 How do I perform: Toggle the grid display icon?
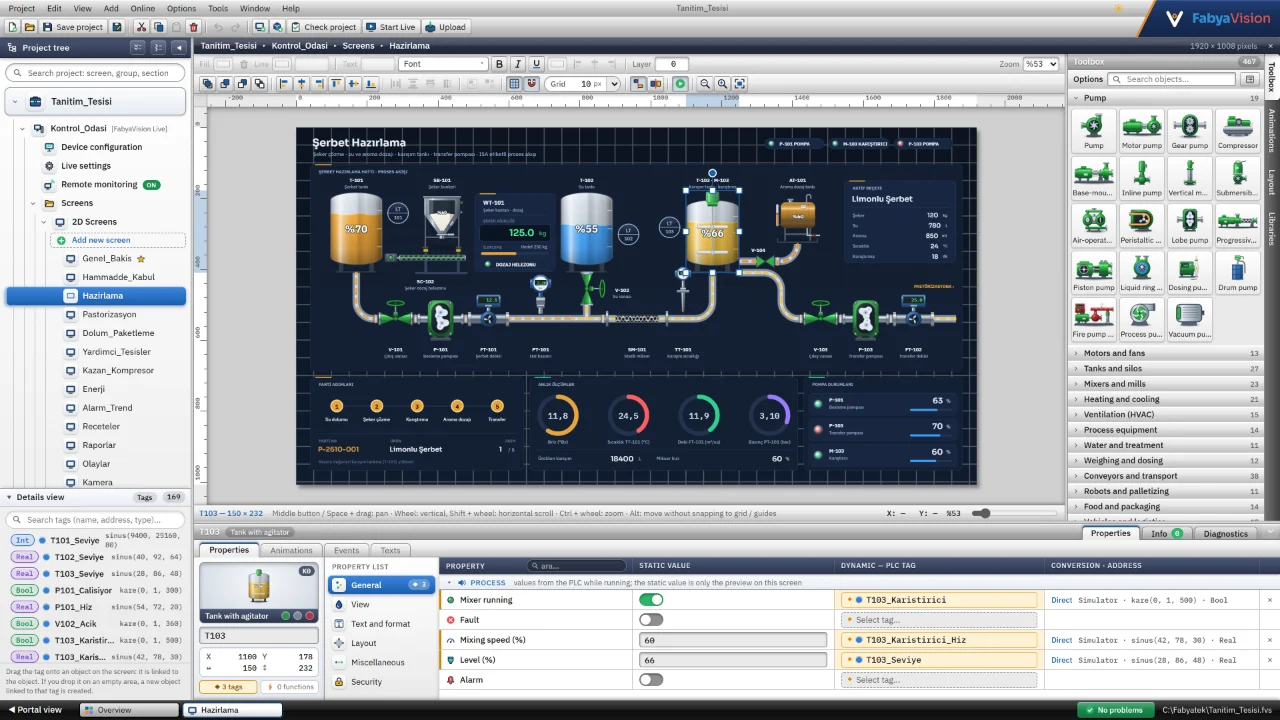(x=514, y=84)
